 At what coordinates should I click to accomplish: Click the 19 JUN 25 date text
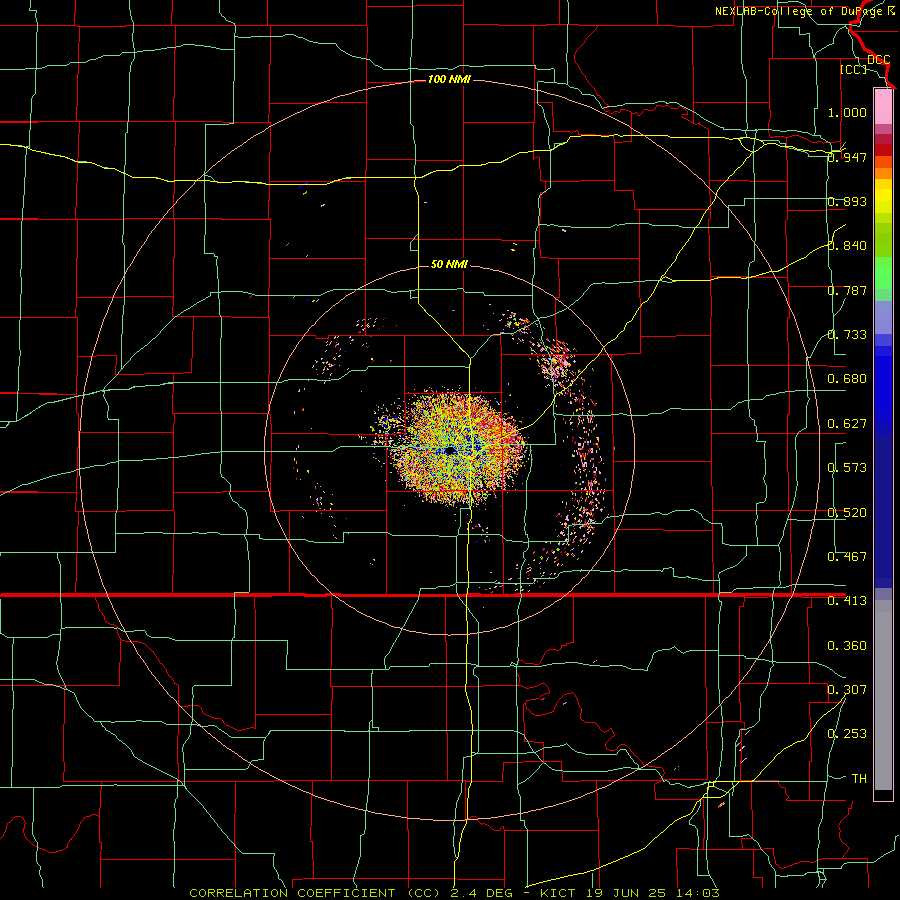click(x=626, y=893)
